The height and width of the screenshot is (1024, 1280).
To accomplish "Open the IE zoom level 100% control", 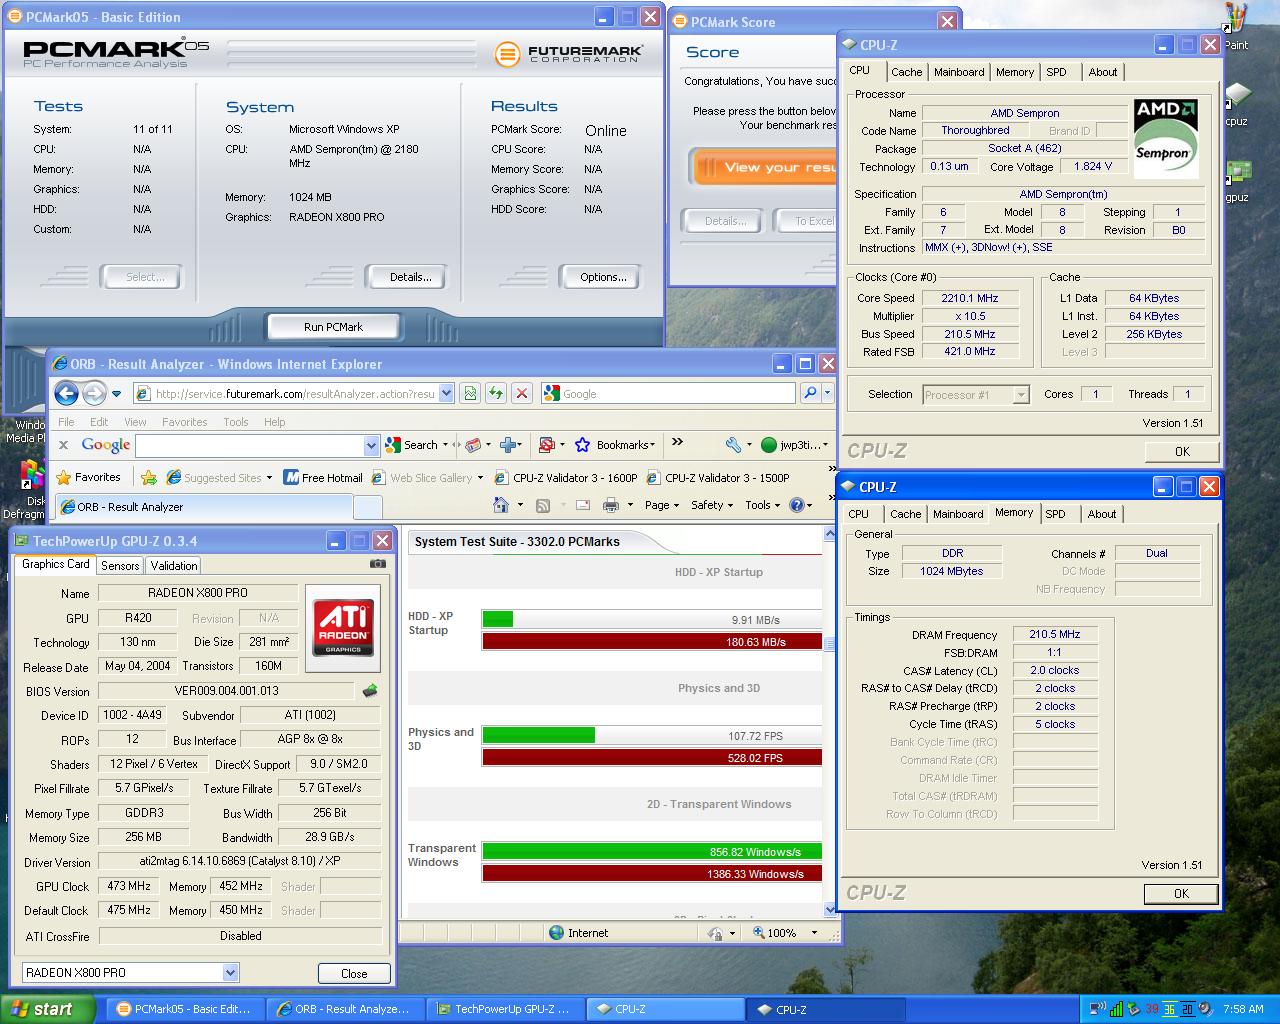I will click(787, 932).
